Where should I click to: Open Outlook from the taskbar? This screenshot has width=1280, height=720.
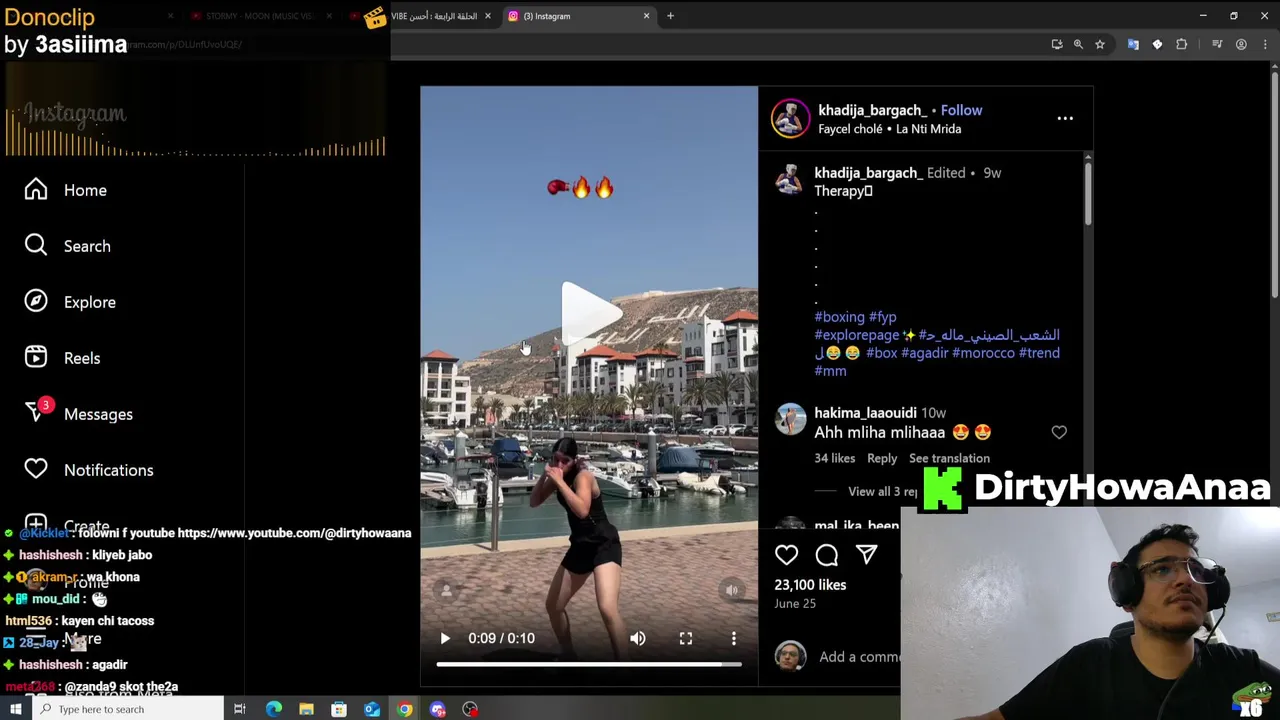tap(372, 709)
